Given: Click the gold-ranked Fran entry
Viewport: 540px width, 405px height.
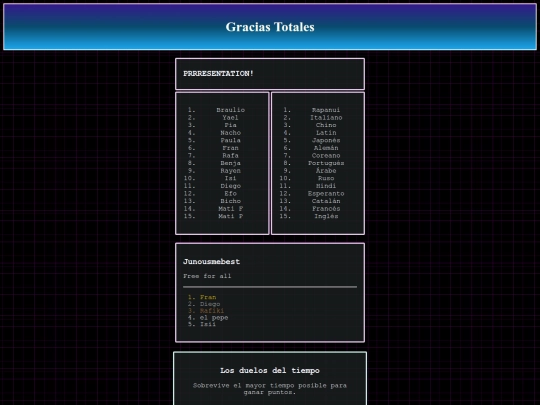Looking at the screenshot, I should coord(208,297).
